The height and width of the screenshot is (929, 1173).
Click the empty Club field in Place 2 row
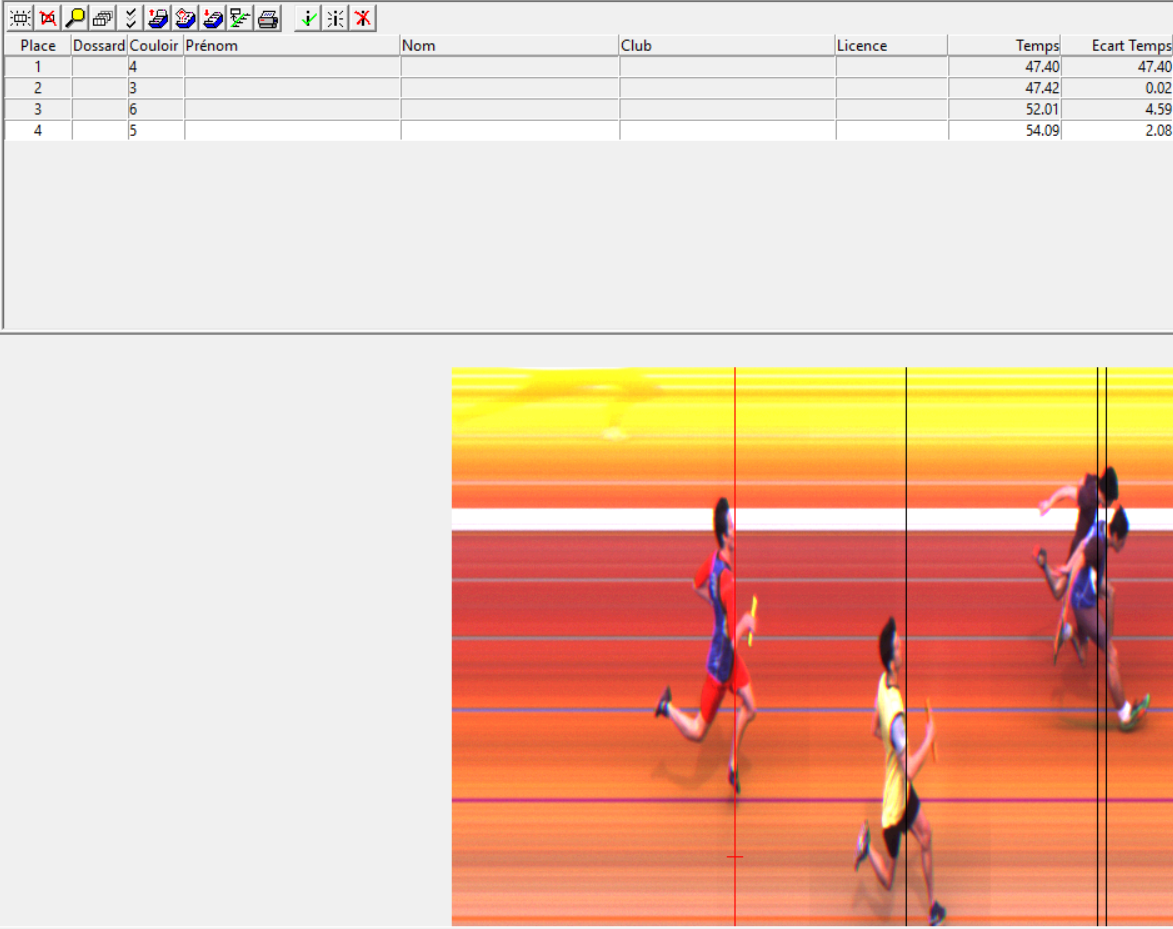click(x=727, y=88)
